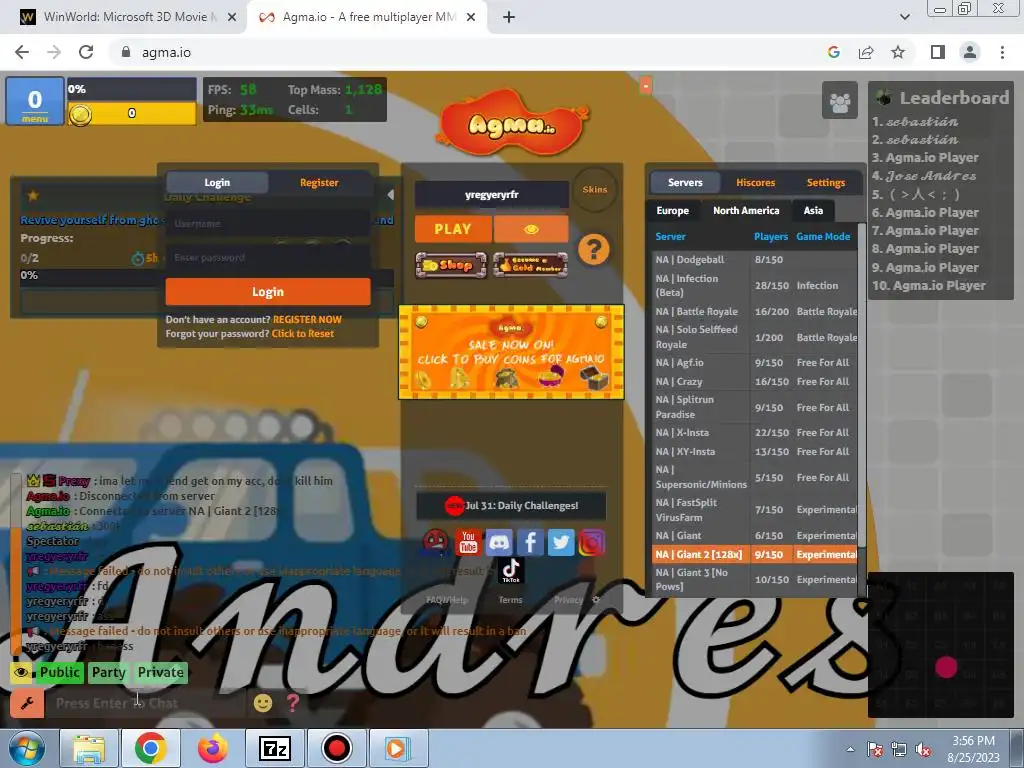The height and width of the screenshot is (768, 1024).
Task: Toggle the Public chat channel
Action: (59, 673)
